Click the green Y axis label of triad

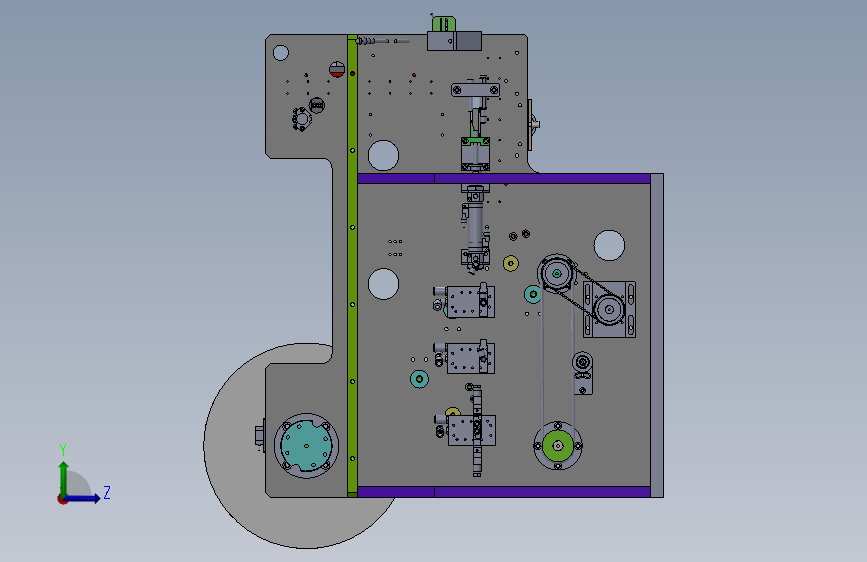(63, 449)
